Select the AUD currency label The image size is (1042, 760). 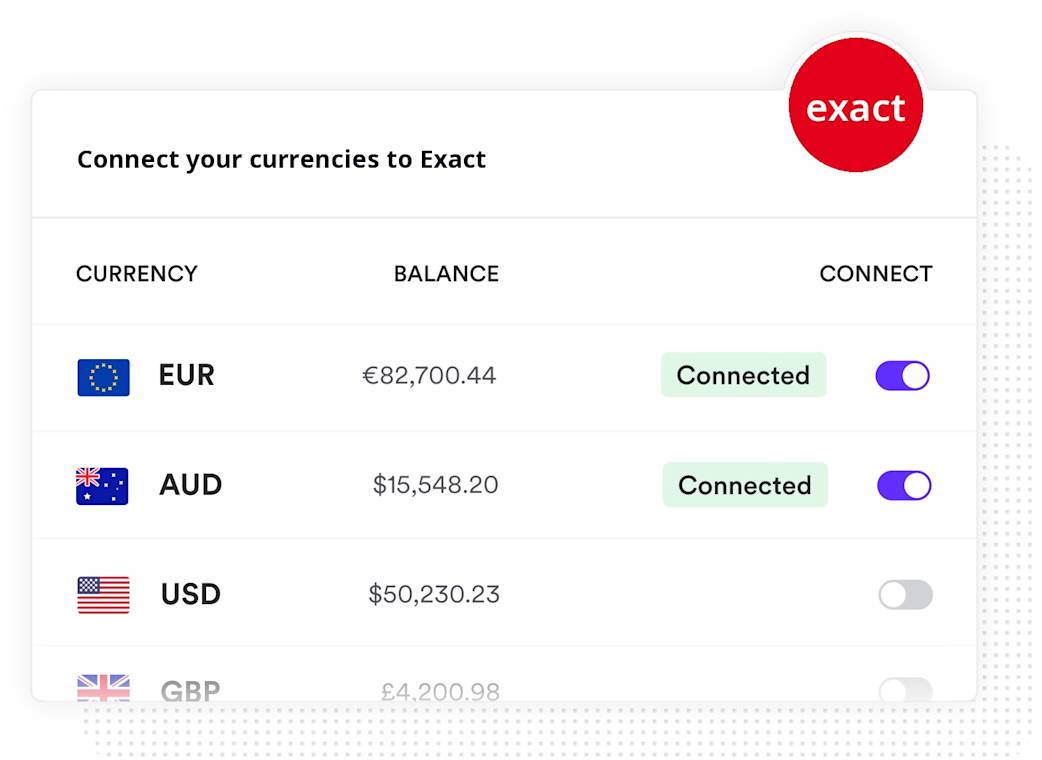[x=191, y=485]
